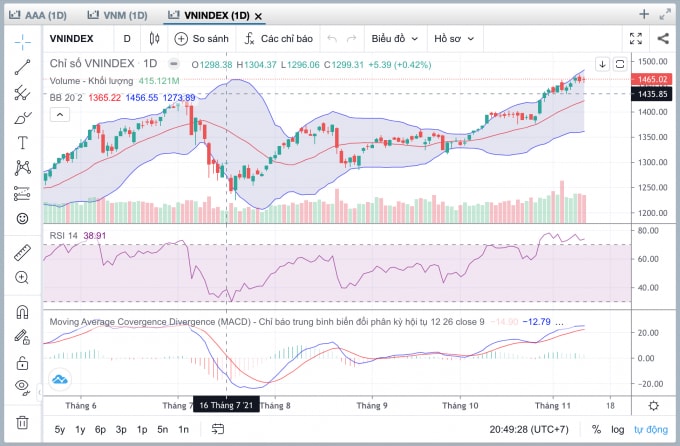Viewport: 680px width, 446px height.
Task: Switch to the VNM (1D) tab
Action: (x=118, y=16)
